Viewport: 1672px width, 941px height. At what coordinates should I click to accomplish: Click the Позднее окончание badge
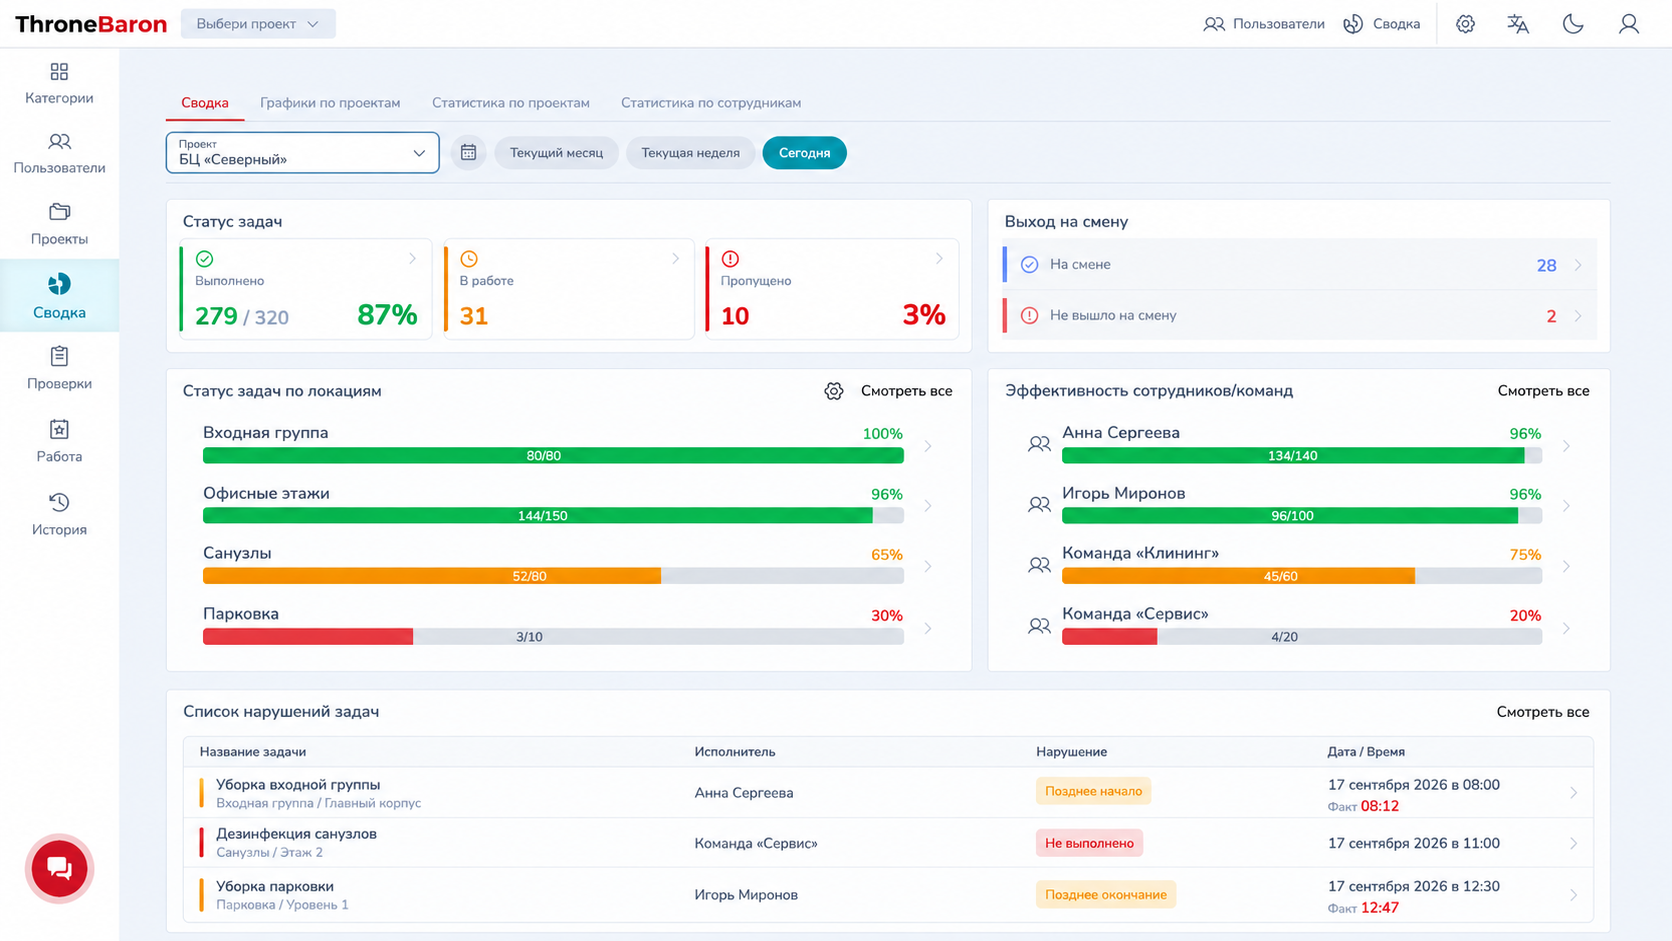[x=1105, y=894]
